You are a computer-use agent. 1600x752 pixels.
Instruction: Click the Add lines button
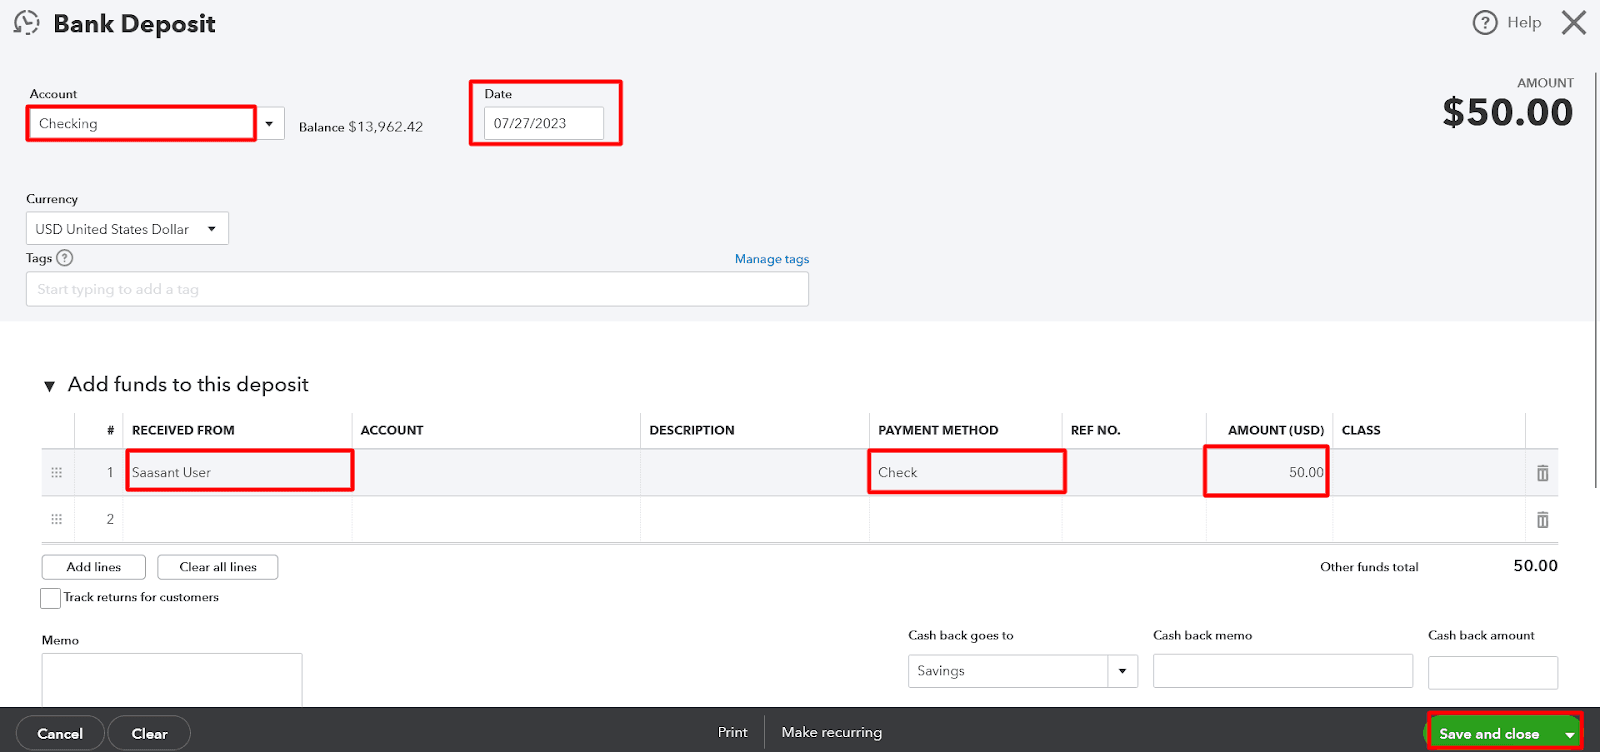tap(94, 567)
